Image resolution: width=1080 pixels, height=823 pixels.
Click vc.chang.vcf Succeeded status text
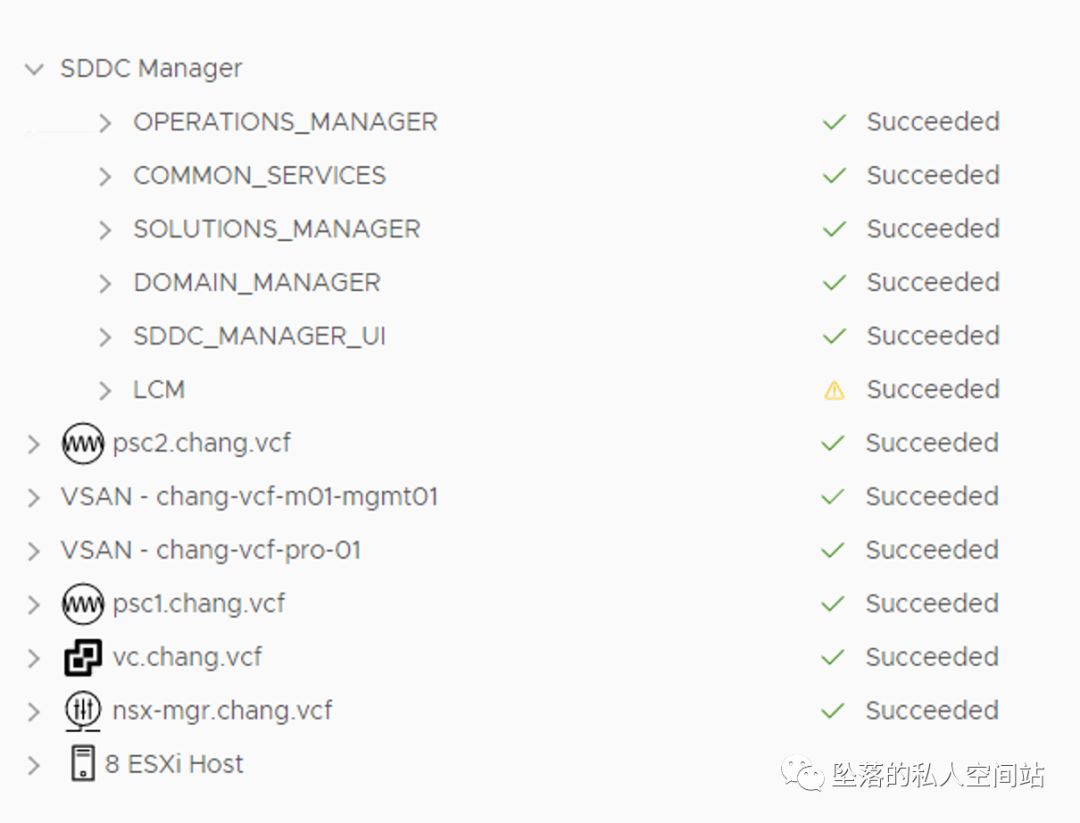[932, 657]
